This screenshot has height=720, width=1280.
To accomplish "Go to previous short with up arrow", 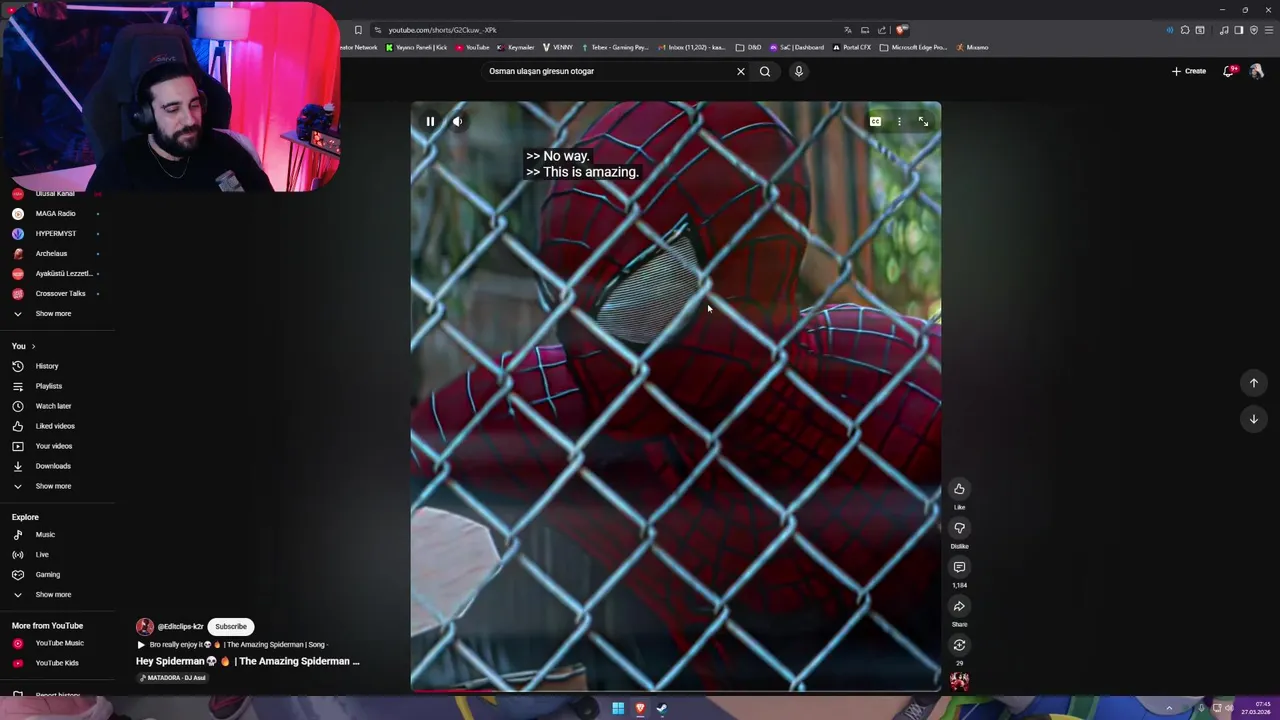I will click(x=1254, y=383).
